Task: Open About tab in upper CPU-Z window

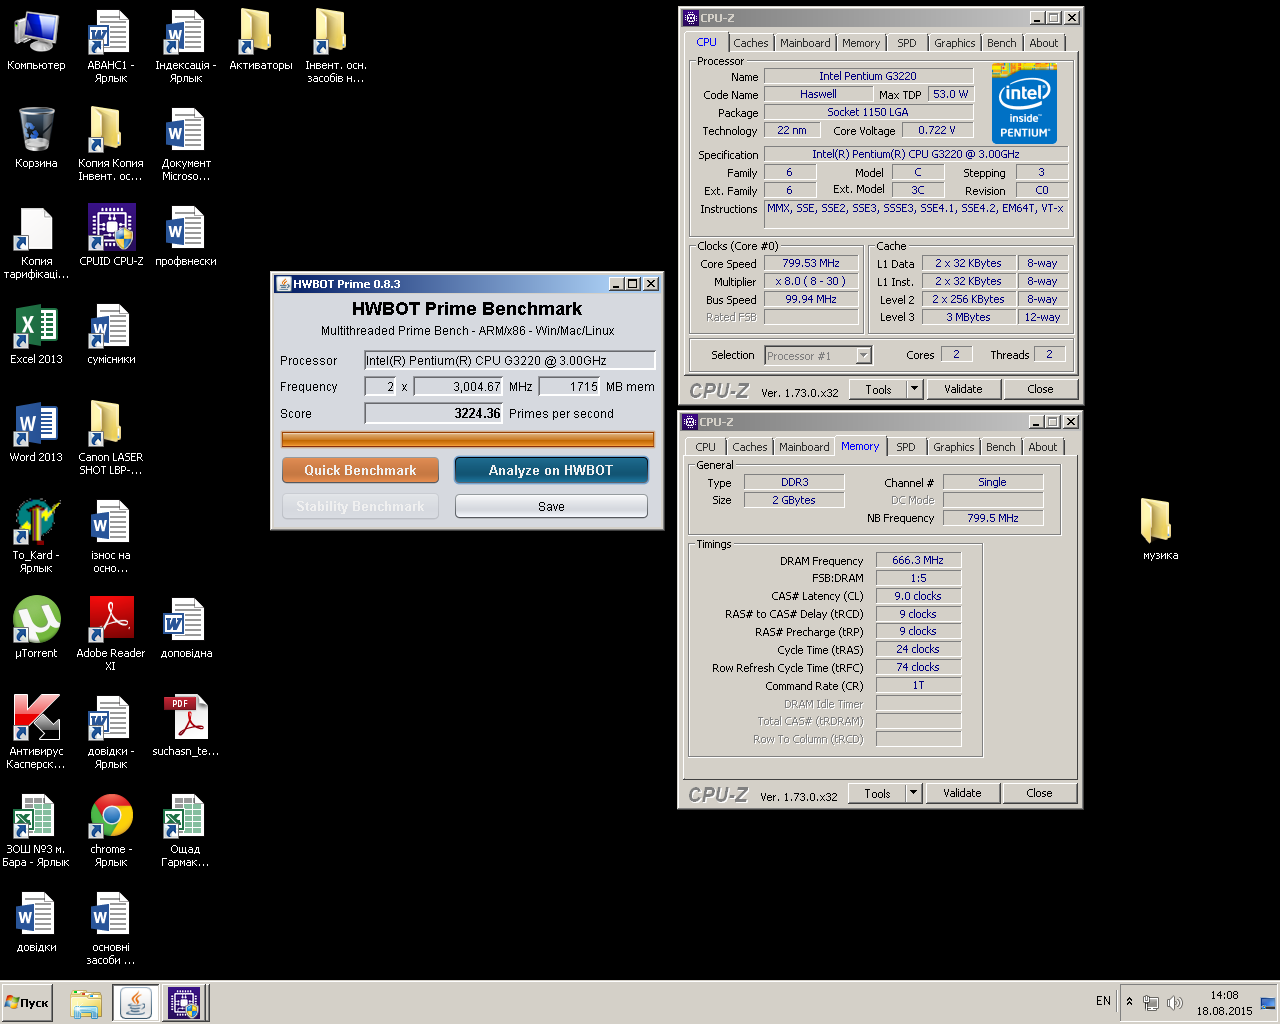Action: pyautogui.click(x=1044, y=43)
